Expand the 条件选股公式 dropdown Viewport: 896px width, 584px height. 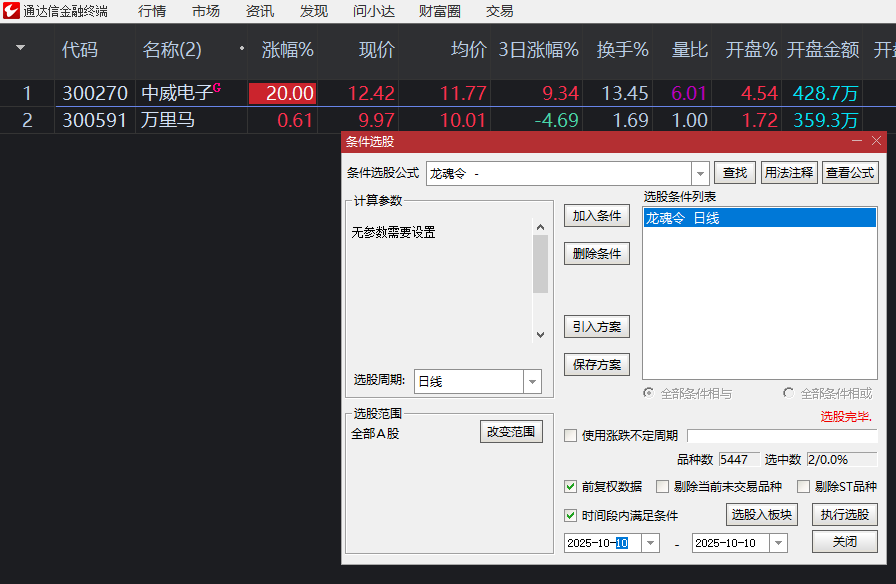point(700,173)
